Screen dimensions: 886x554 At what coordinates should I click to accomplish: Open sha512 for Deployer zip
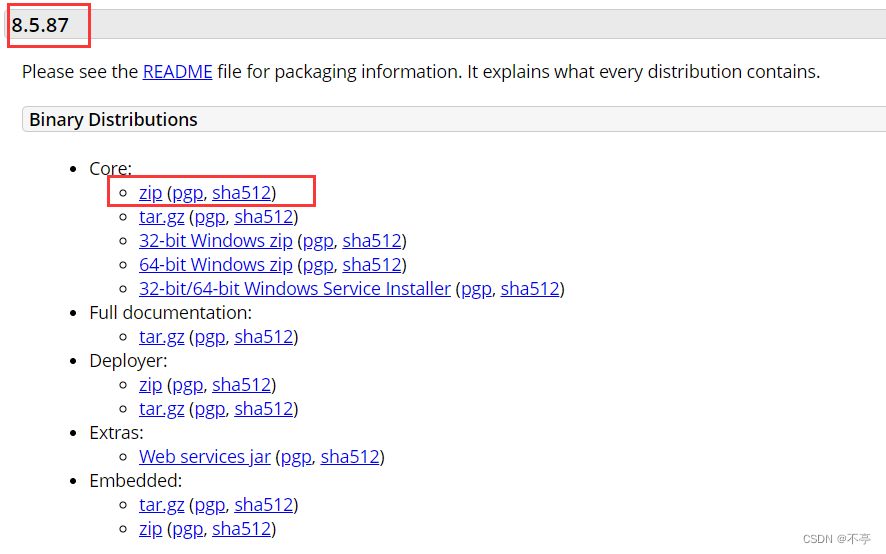242,385
